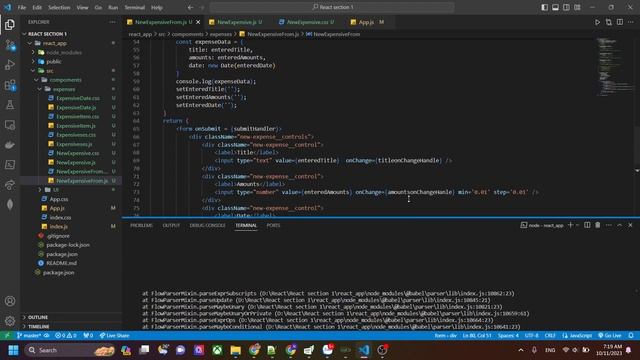This screenshot has width=640, height=360.
Task: Open the Run and Debug view
Action: [10, 65]
